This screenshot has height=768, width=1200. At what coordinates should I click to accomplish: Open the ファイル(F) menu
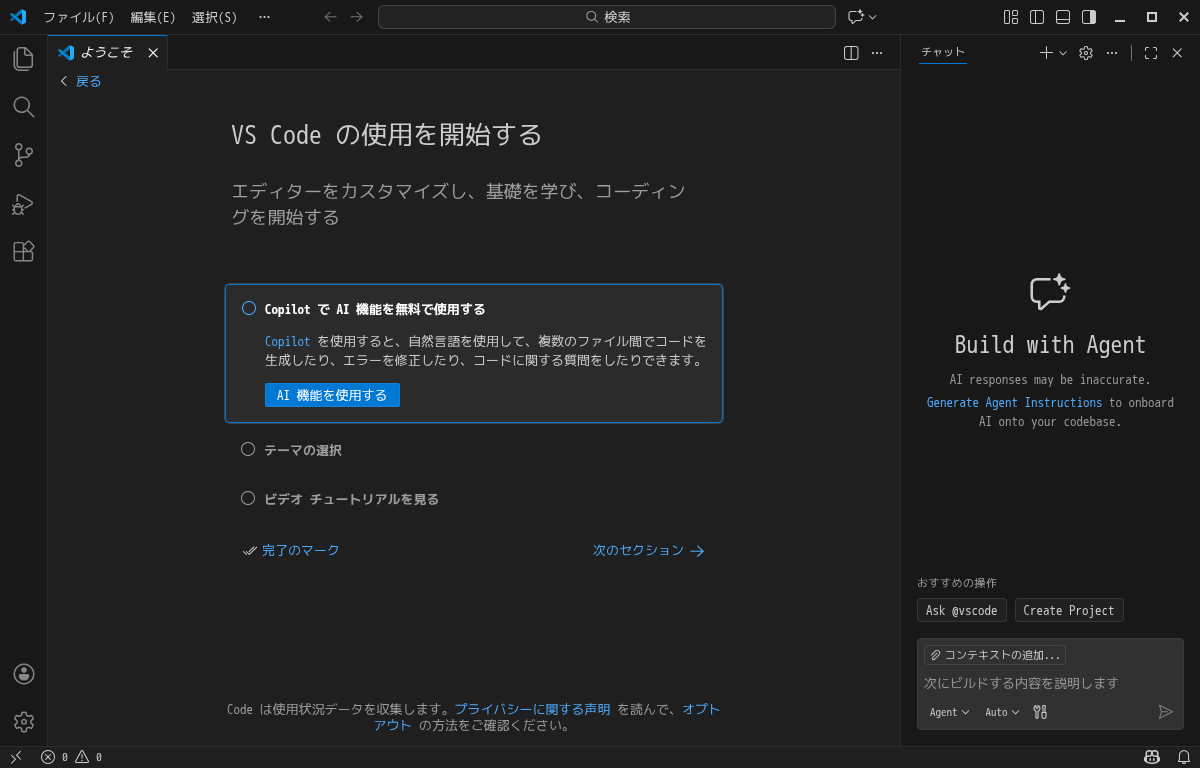(79, 17)
